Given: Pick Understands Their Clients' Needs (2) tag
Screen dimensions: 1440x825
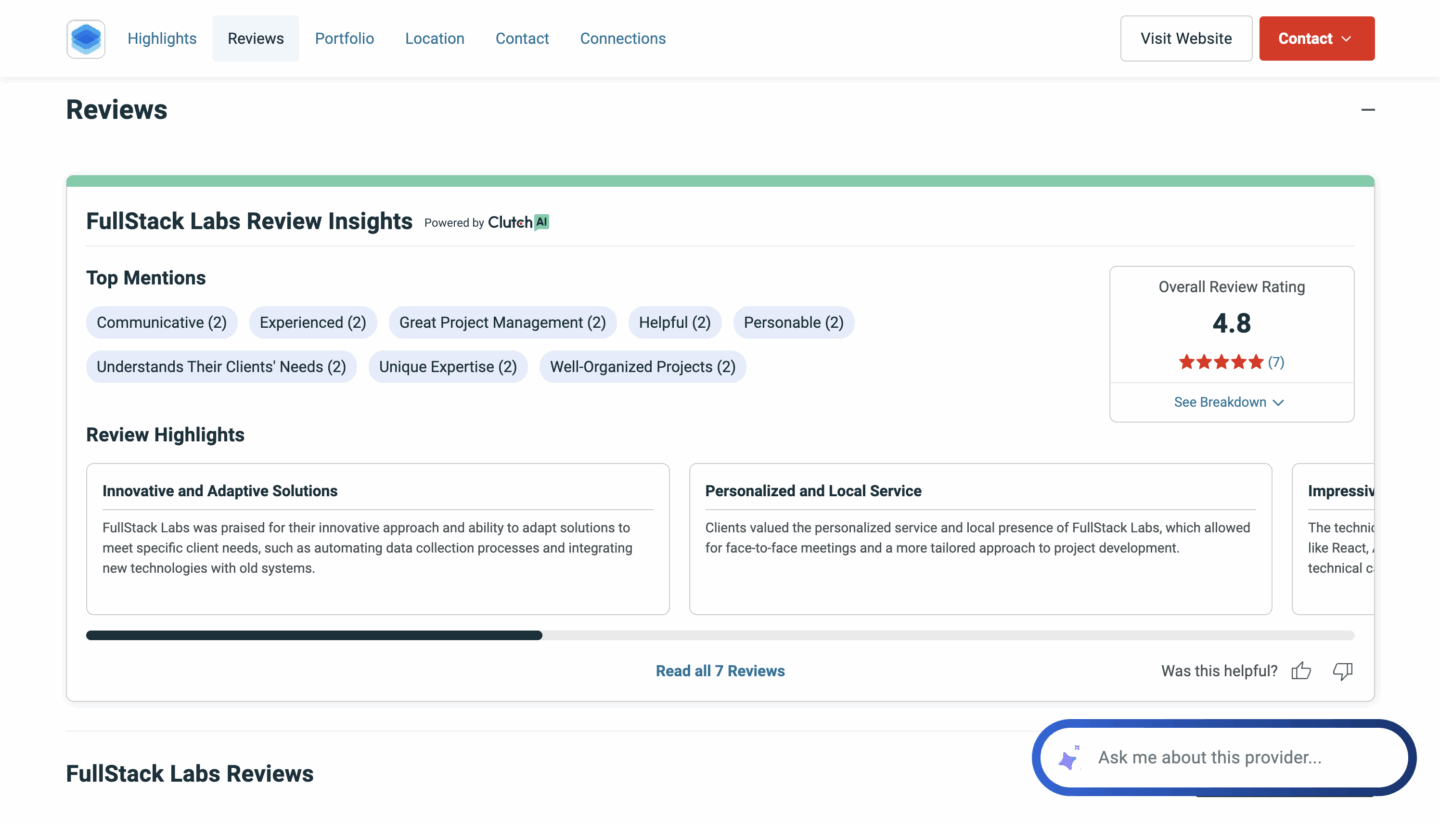Looking at the screenshot, I should click(221, 366).
